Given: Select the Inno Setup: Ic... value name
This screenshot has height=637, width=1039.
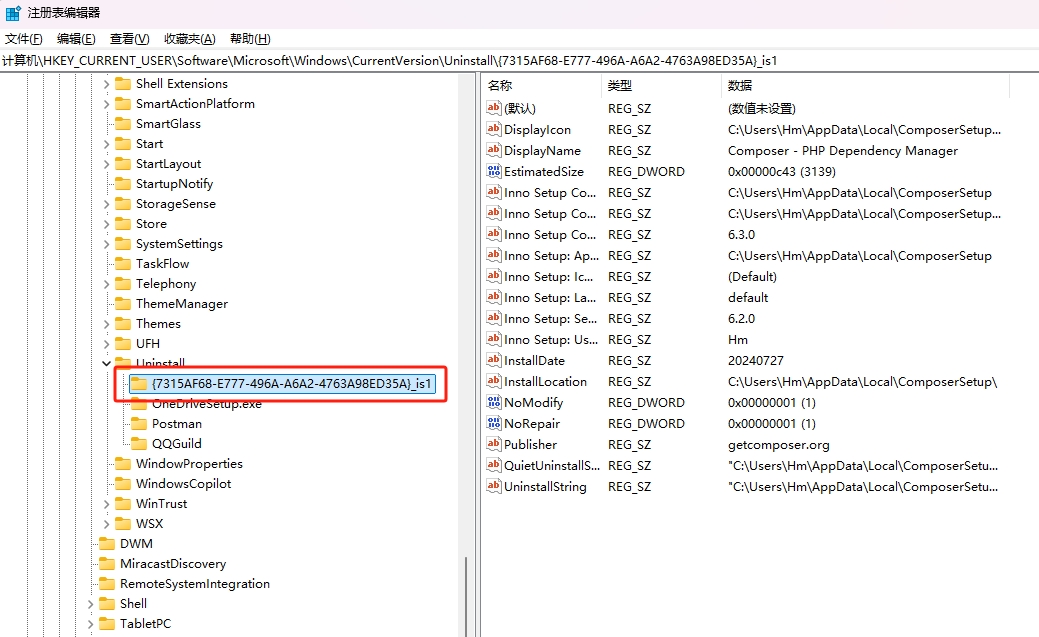Looking at the screenshot, I should click(x=549, y=276).
